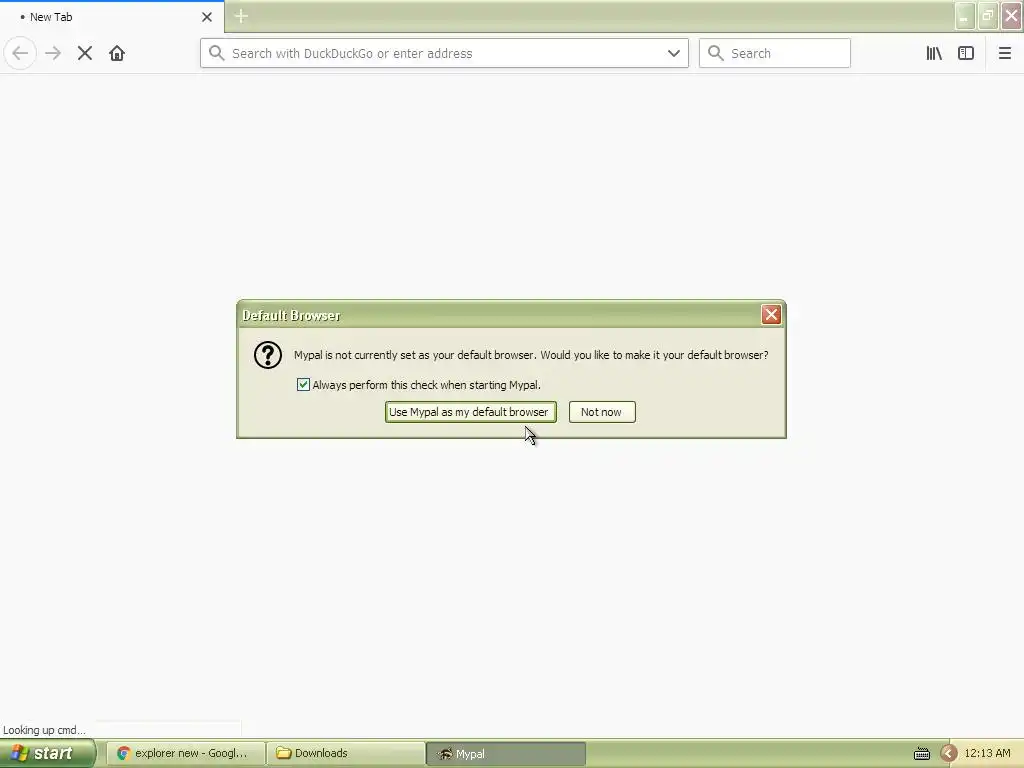Close the New Tab tab

tap(207, 17)
